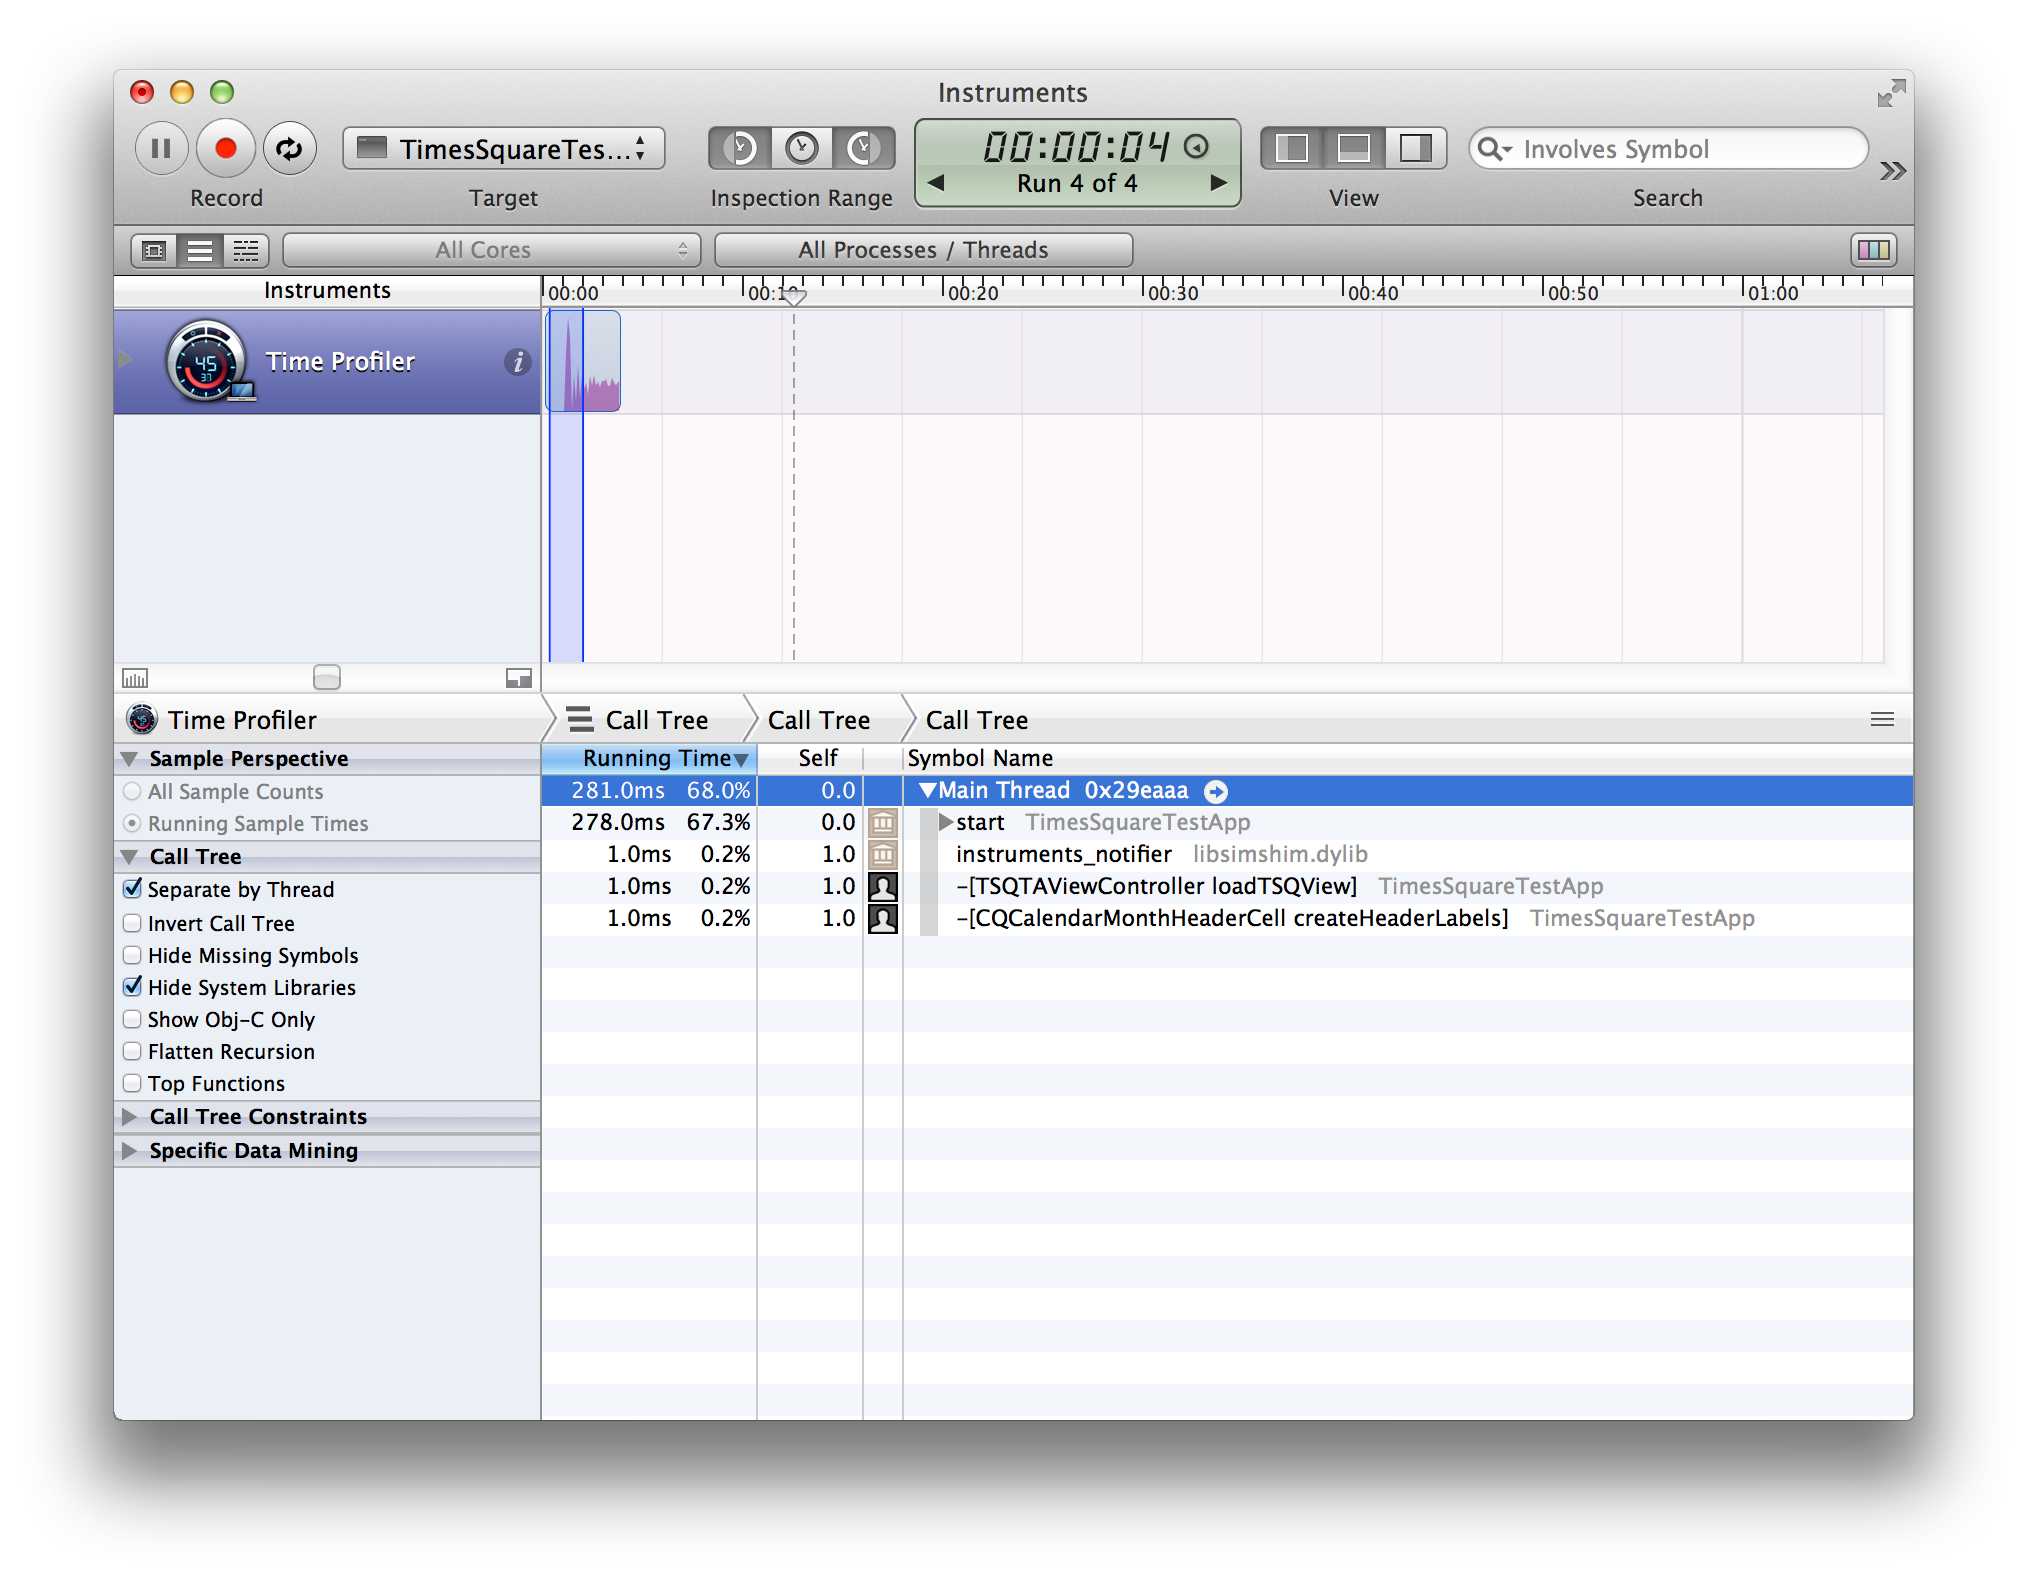Image resolution: width=2028 pixels, height=1578 pixels.
Task: Open Time Profiler info inspector
Action: 517,362
